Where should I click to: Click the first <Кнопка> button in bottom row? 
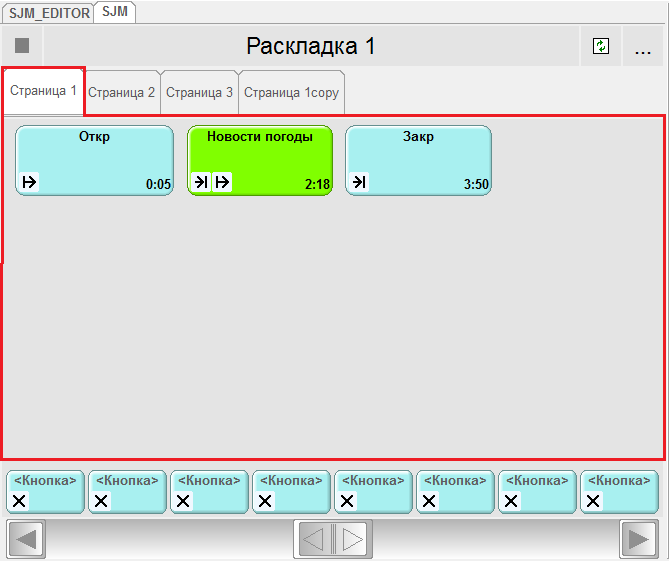(45, 492)
